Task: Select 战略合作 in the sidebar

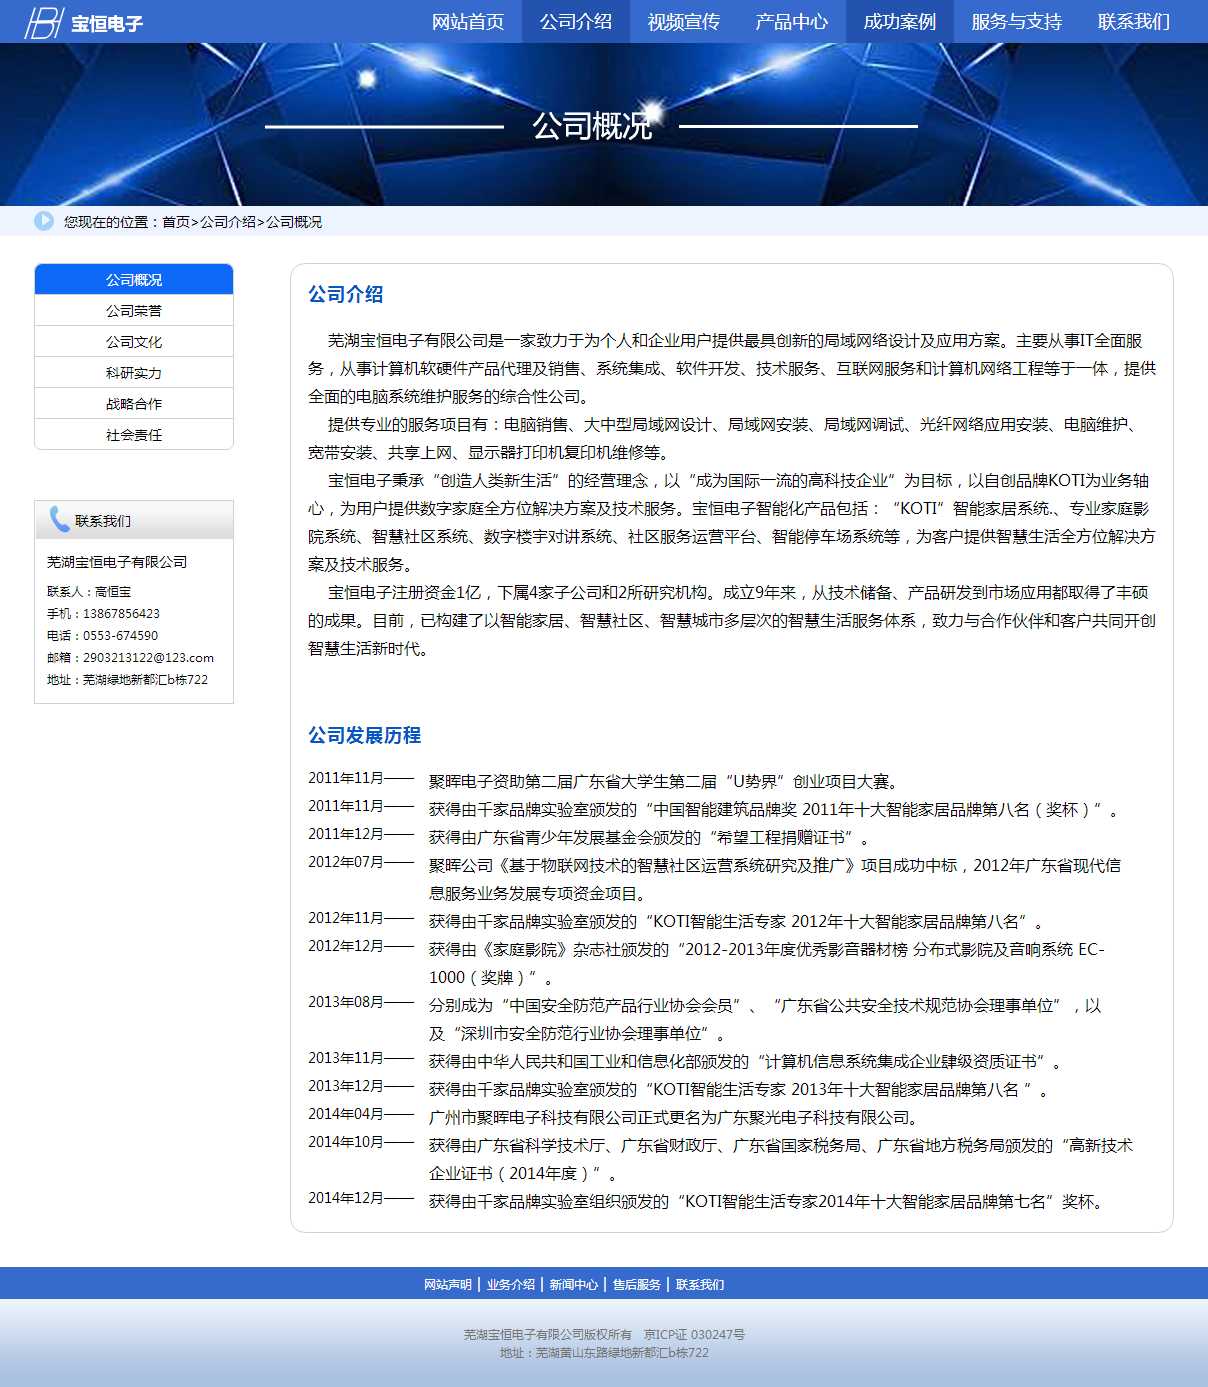Action: click(x=134, y=404)
